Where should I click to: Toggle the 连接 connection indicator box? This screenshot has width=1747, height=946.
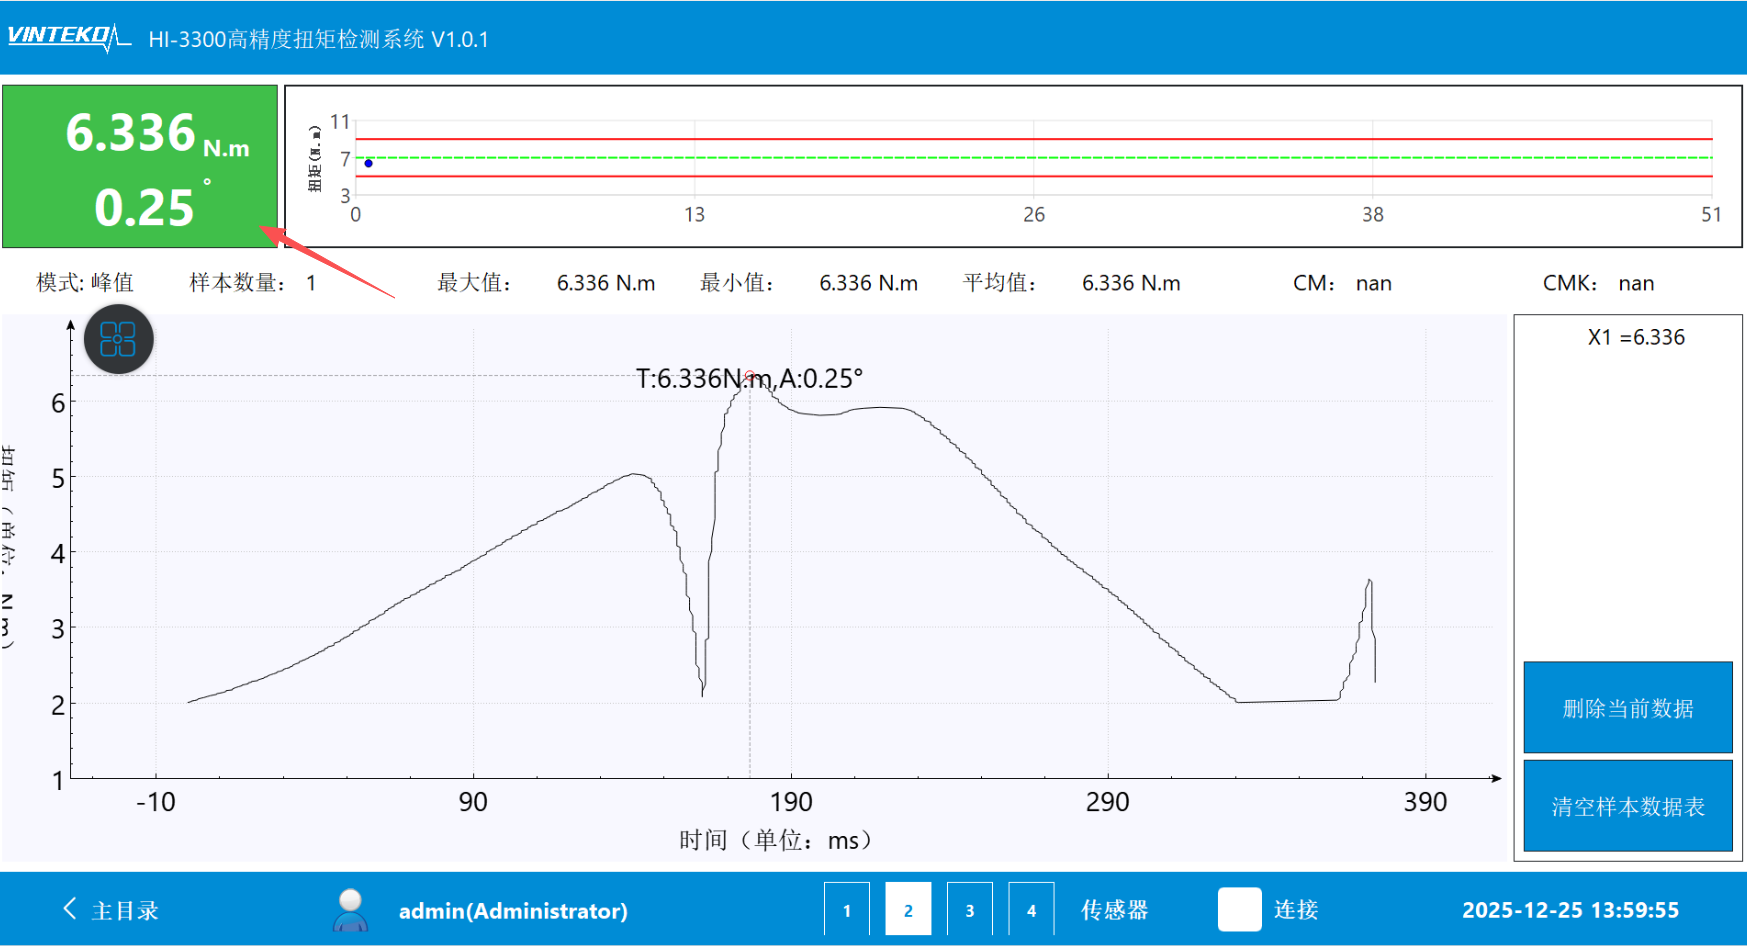1239,910
